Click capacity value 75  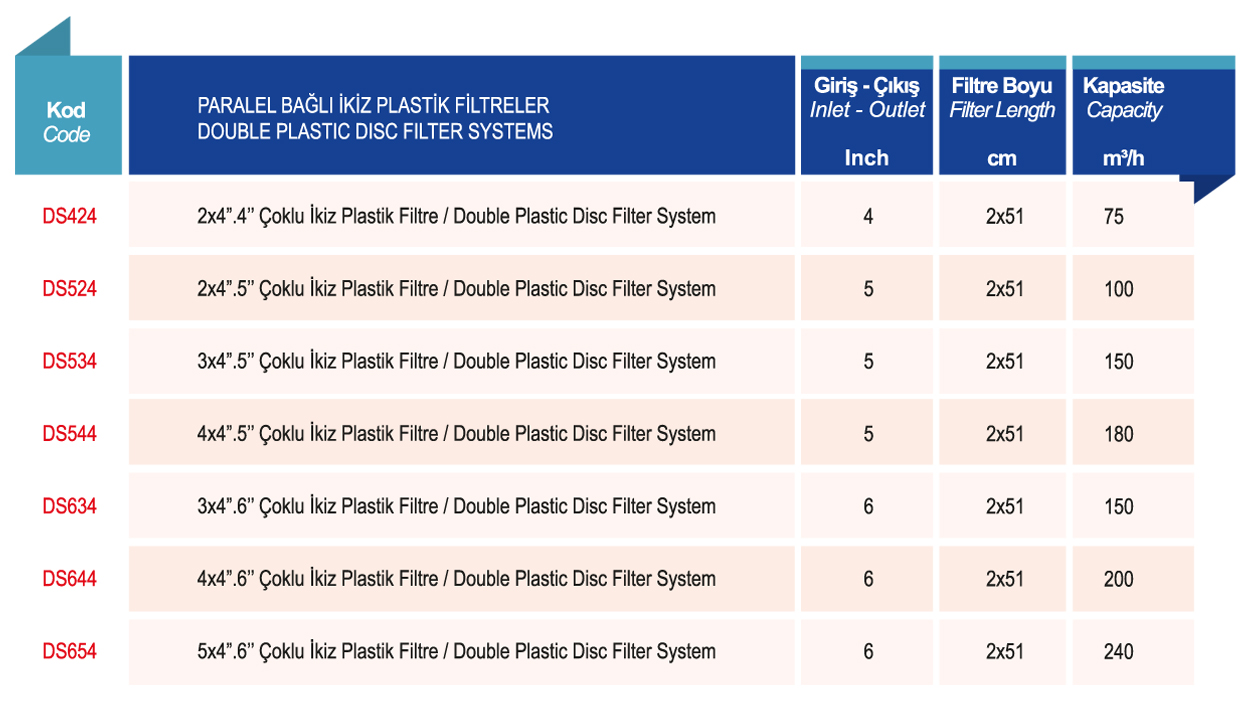click(x=1114, y=216)
